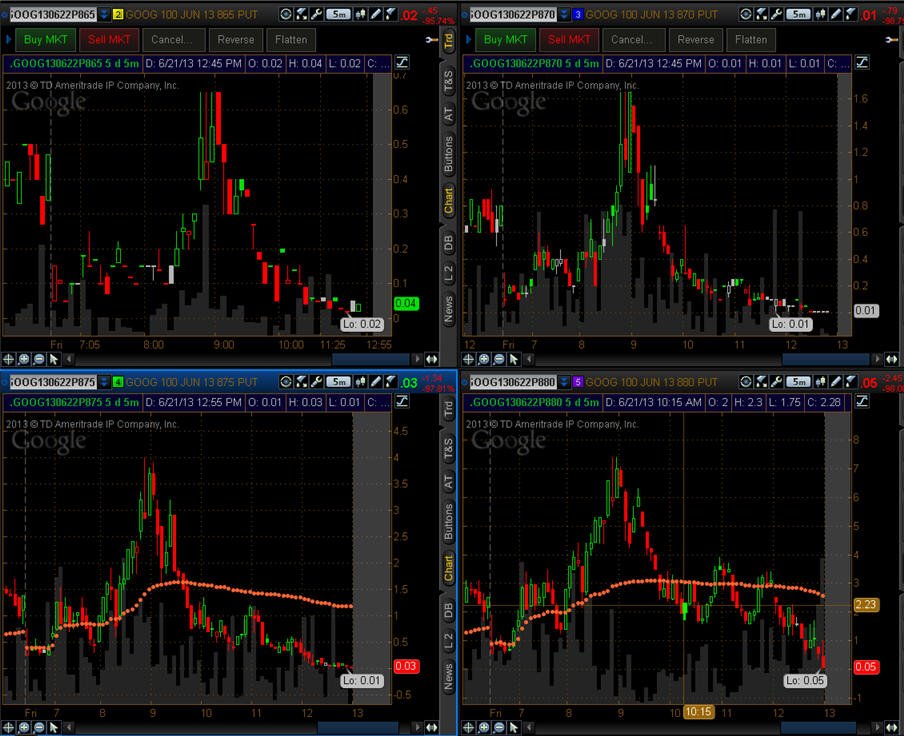Open the quick study flask in P865 chart
This screenshot has width=904, height=736.
390,14
